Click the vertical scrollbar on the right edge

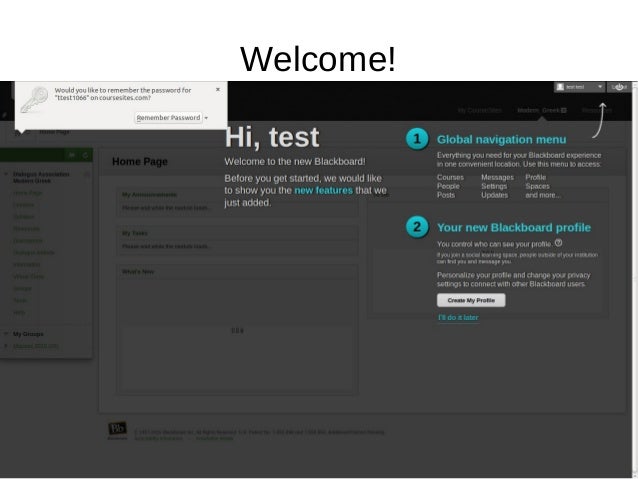click(x=634, y=279)
